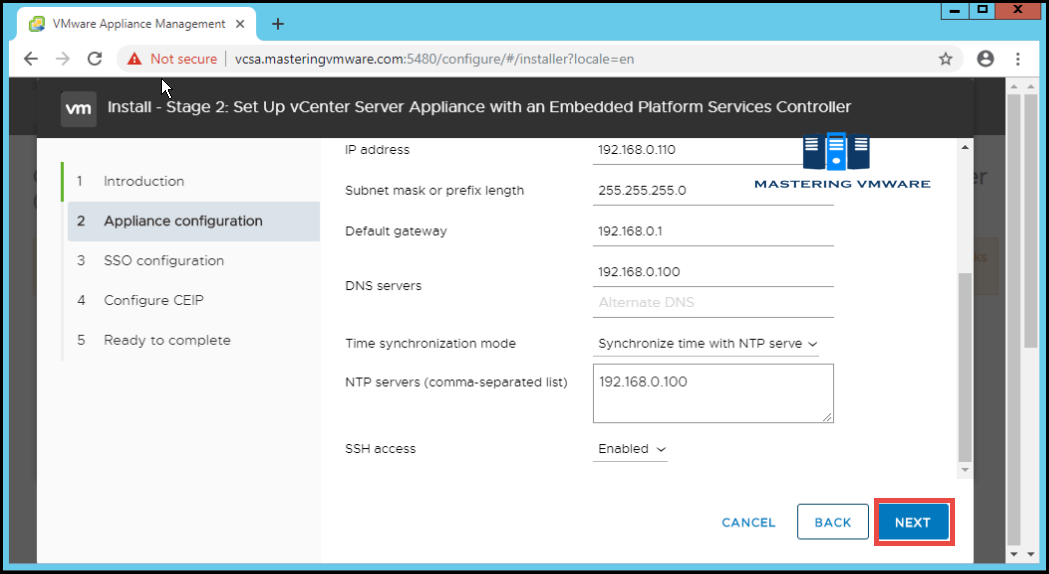The width and height of the screenshot is (1049, 574).
Task: Click the address bar URL
Action: (x=434, y=59)
